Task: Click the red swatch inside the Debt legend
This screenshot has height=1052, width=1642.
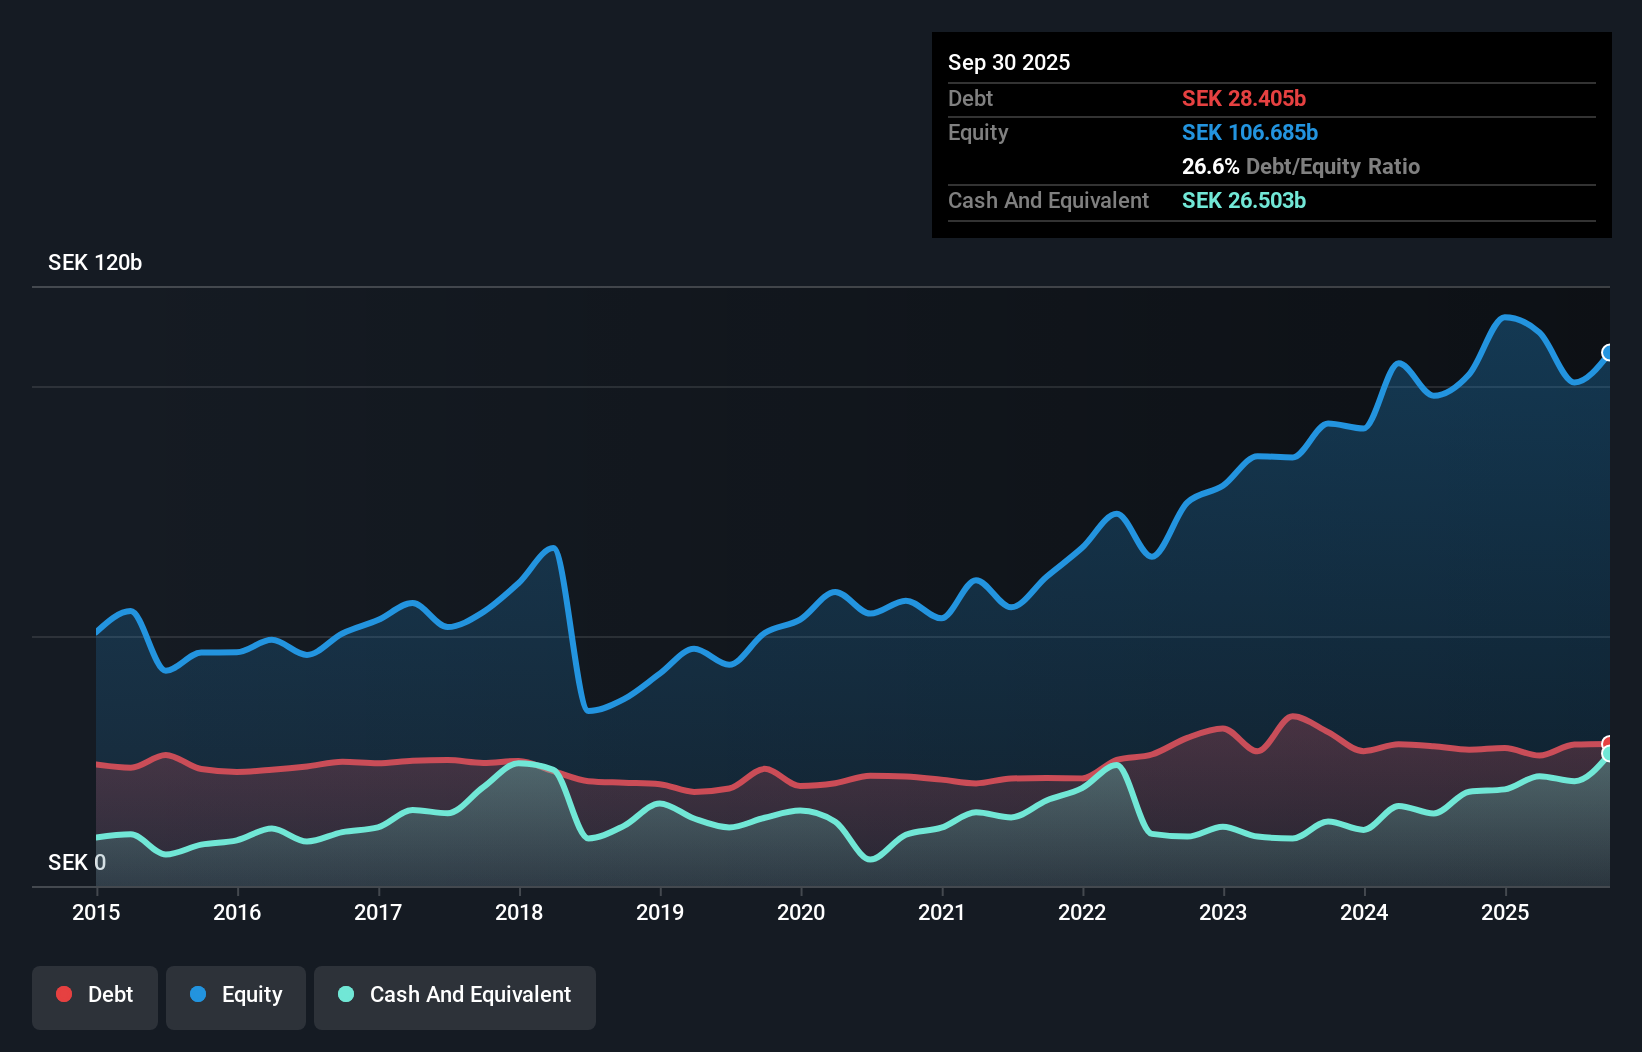Action: (x=64, y=994)
